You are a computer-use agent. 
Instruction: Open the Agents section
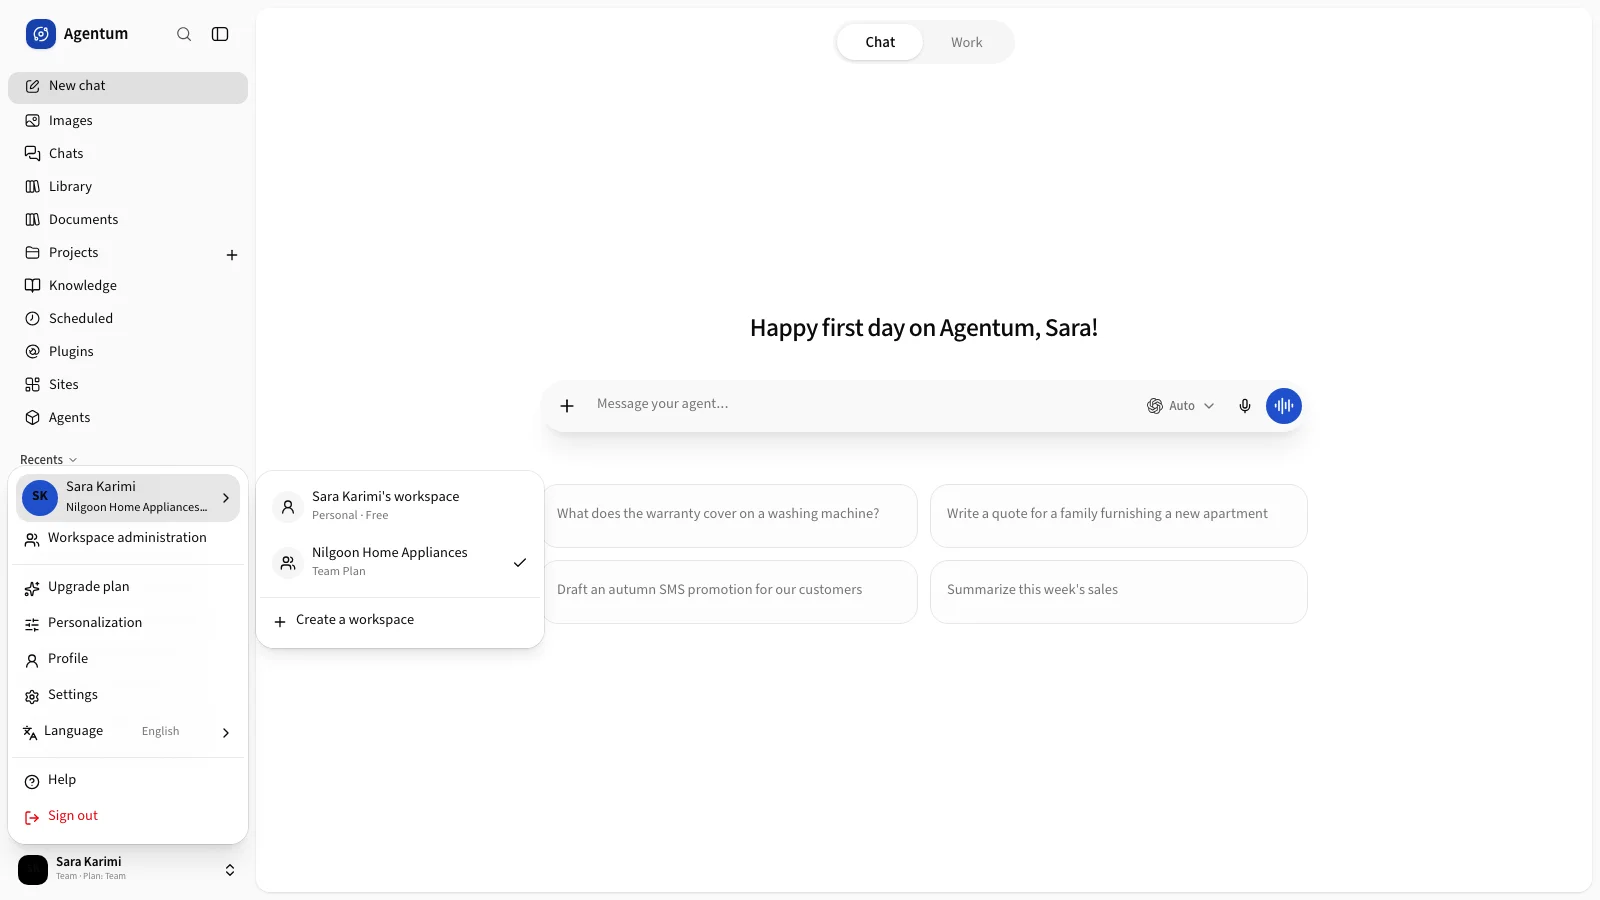click(x=128, y=418)
